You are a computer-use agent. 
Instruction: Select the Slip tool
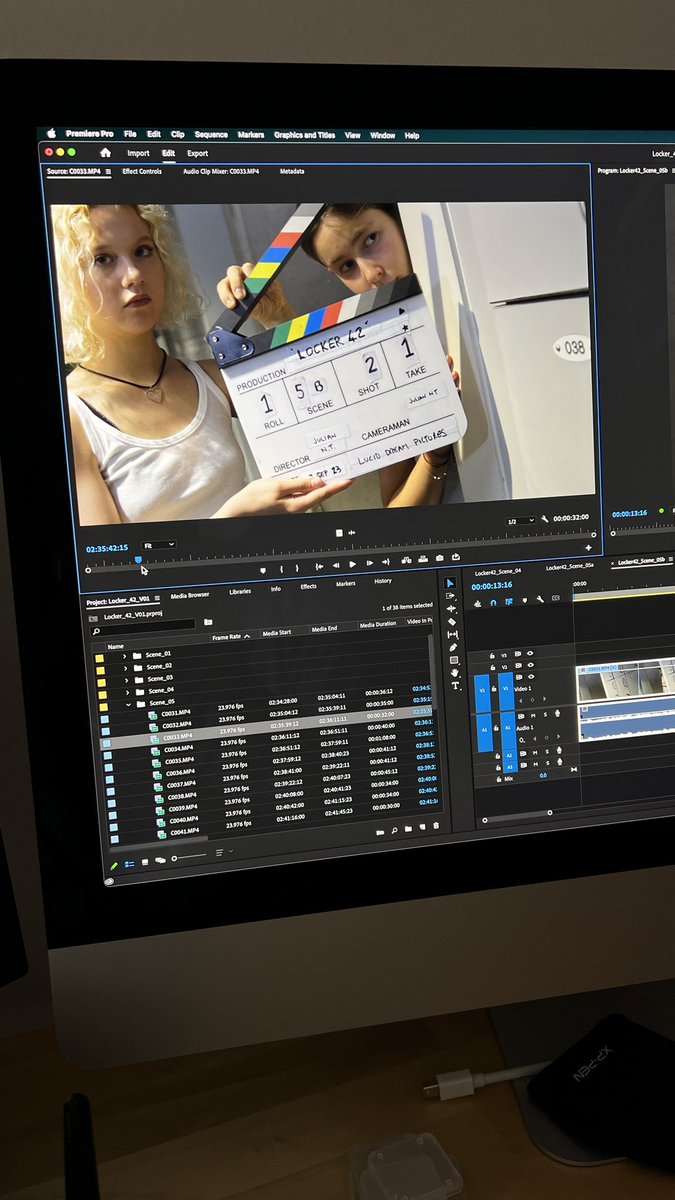(x=453, y=635)
